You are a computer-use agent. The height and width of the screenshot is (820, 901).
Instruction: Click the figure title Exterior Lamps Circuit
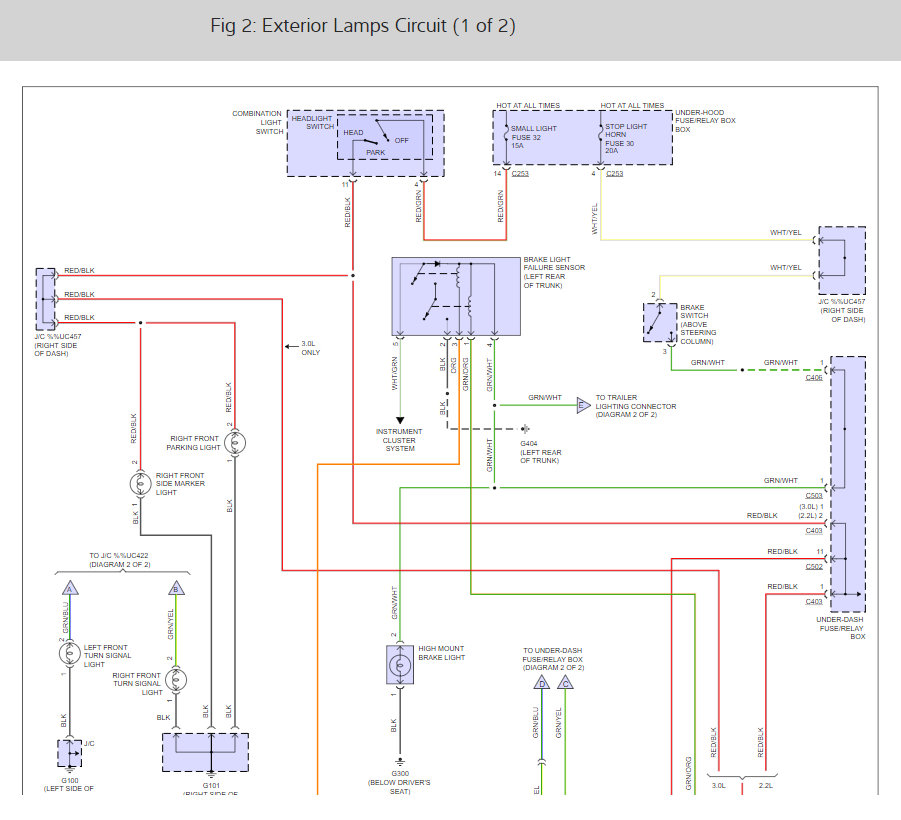[363, 25]
